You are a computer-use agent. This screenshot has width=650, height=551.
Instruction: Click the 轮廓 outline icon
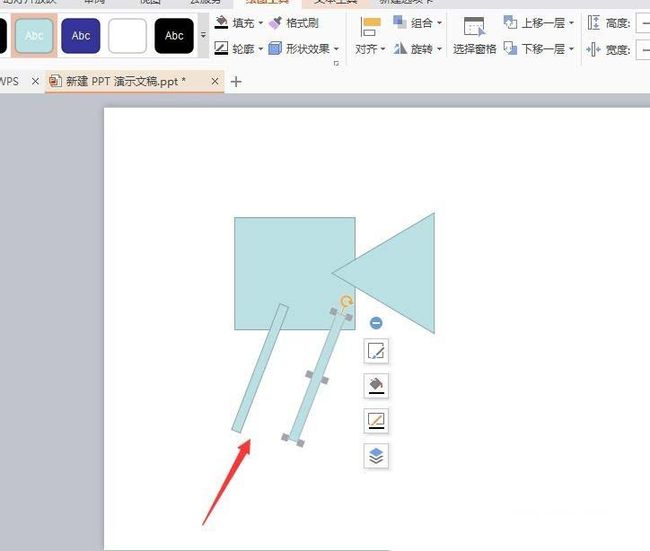tap(221, 49)
